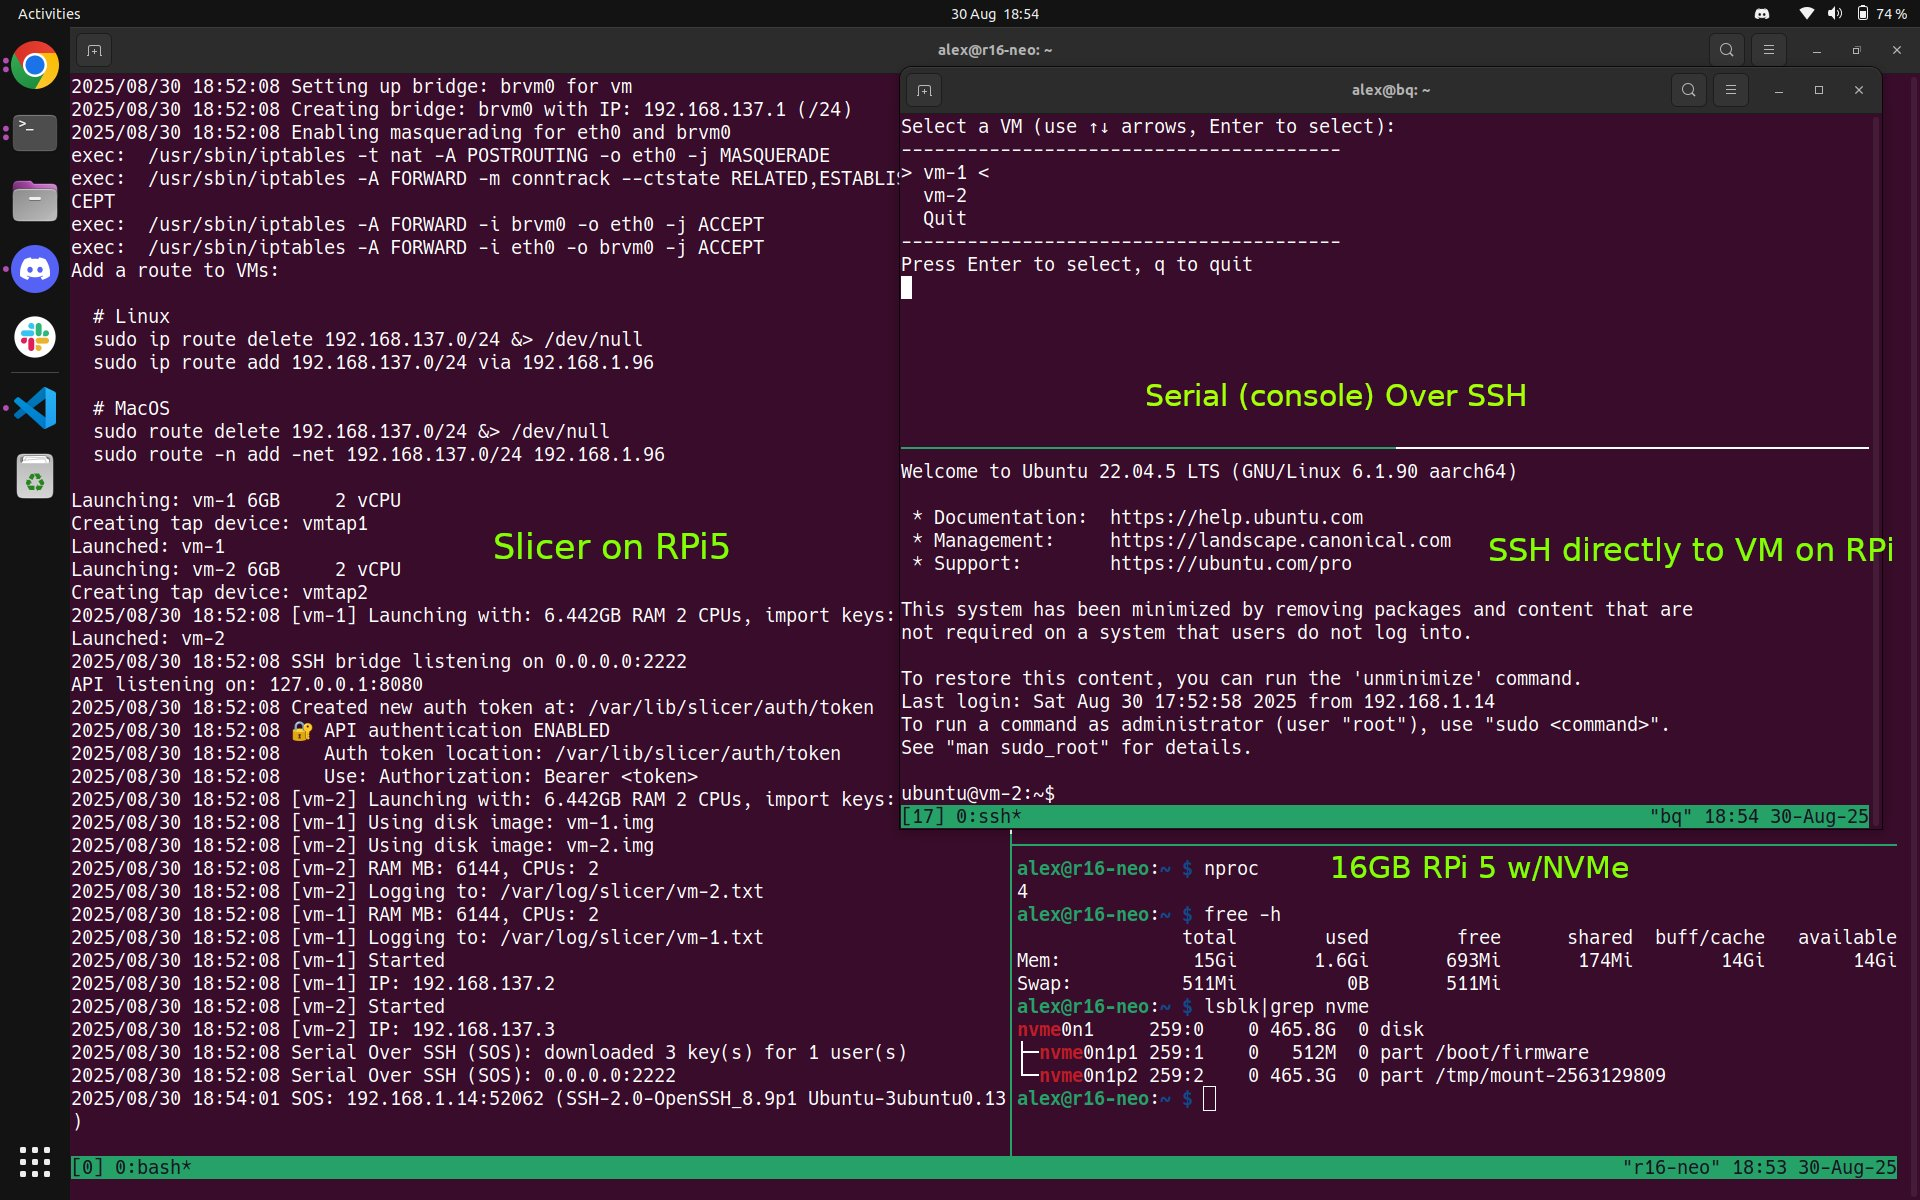Click '[vm-2] IP: 192.168.137.3' line
The height and width of the screenshot is (1200, 1920).
[x=313, y=1030]
